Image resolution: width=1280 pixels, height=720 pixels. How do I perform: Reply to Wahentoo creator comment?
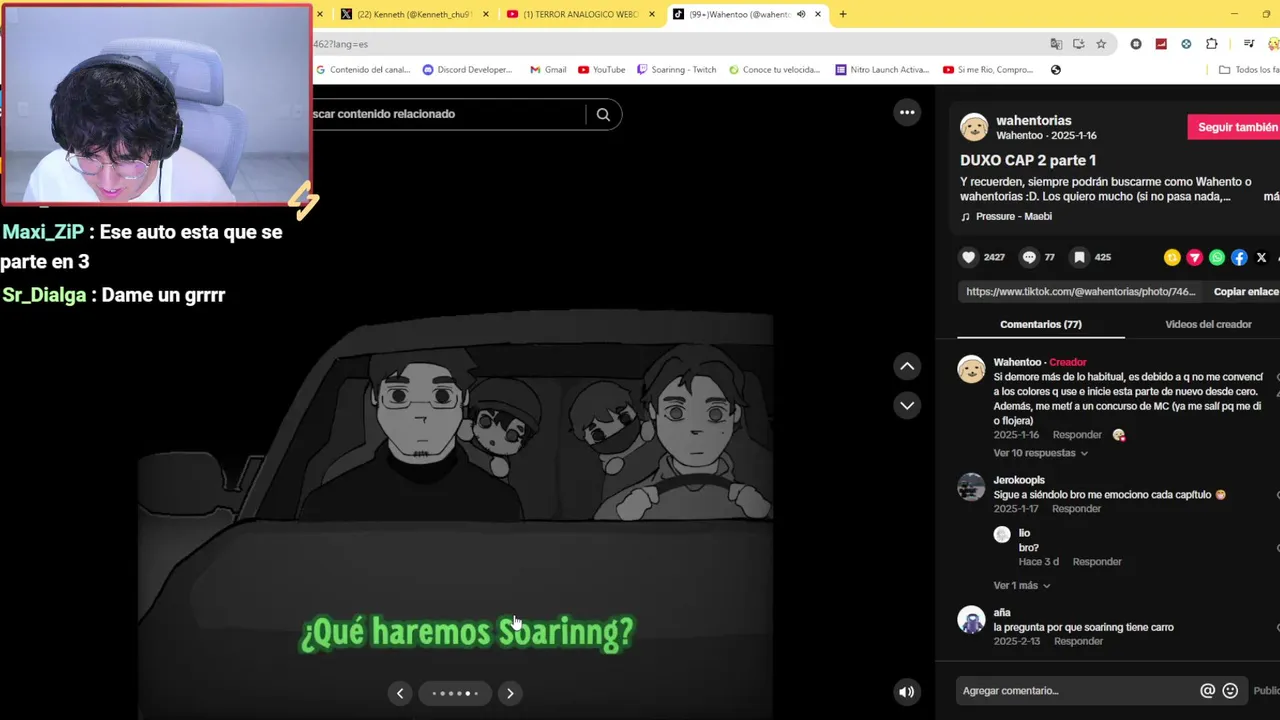coord(1076,435)
